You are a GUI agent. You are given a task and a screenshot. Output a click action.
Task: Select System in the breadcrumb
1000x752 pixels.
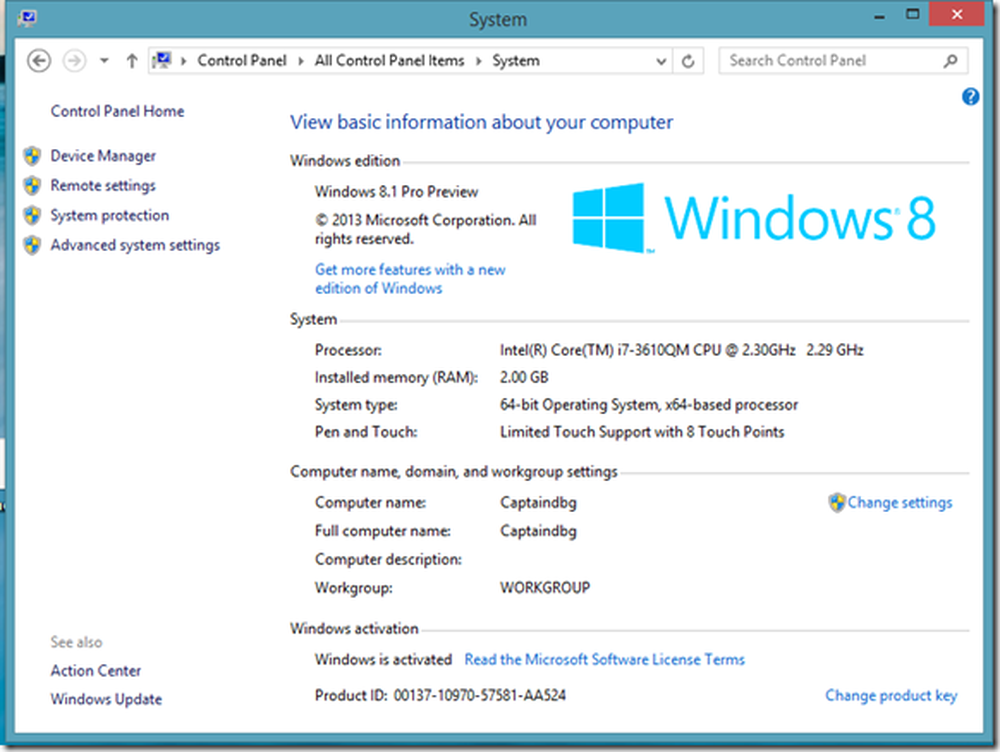515,61
